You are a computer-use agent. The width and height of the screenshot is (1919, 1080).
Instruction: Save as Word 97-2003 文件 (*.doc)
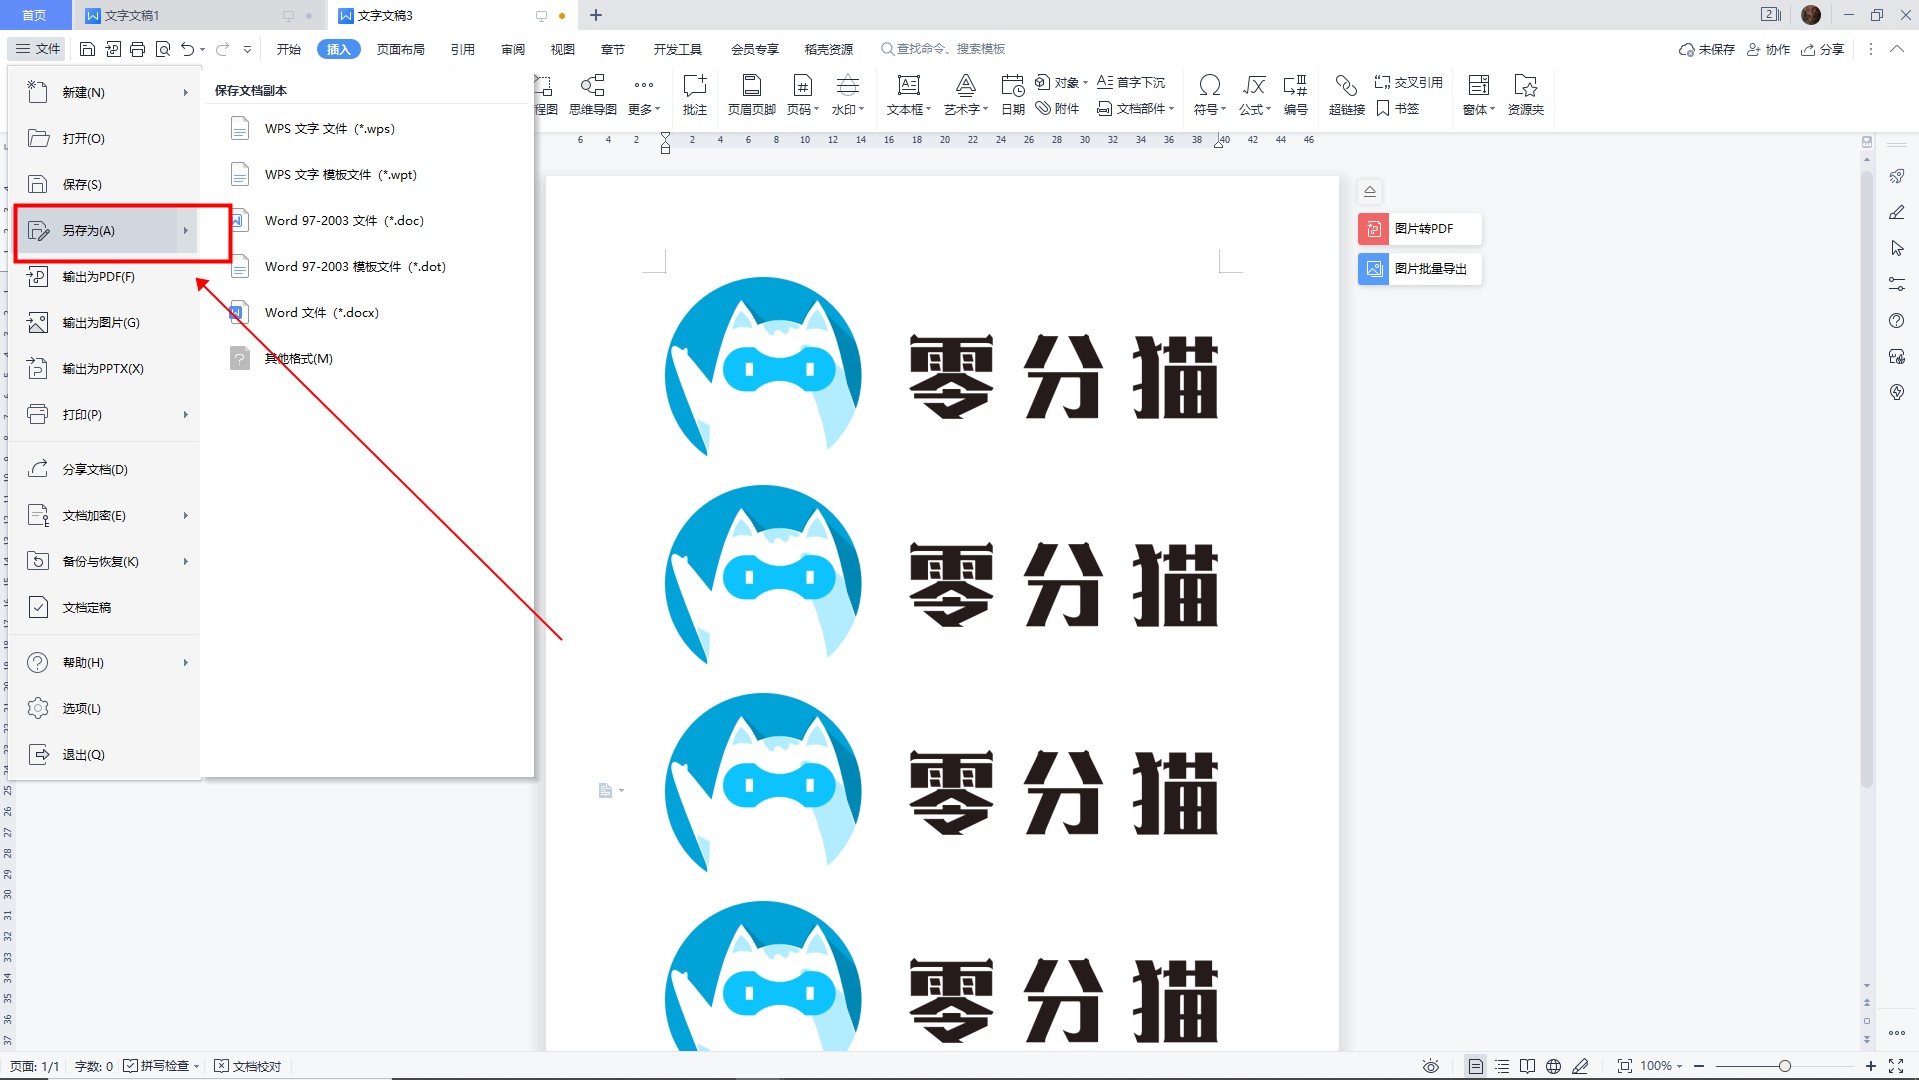click(344, 220)
